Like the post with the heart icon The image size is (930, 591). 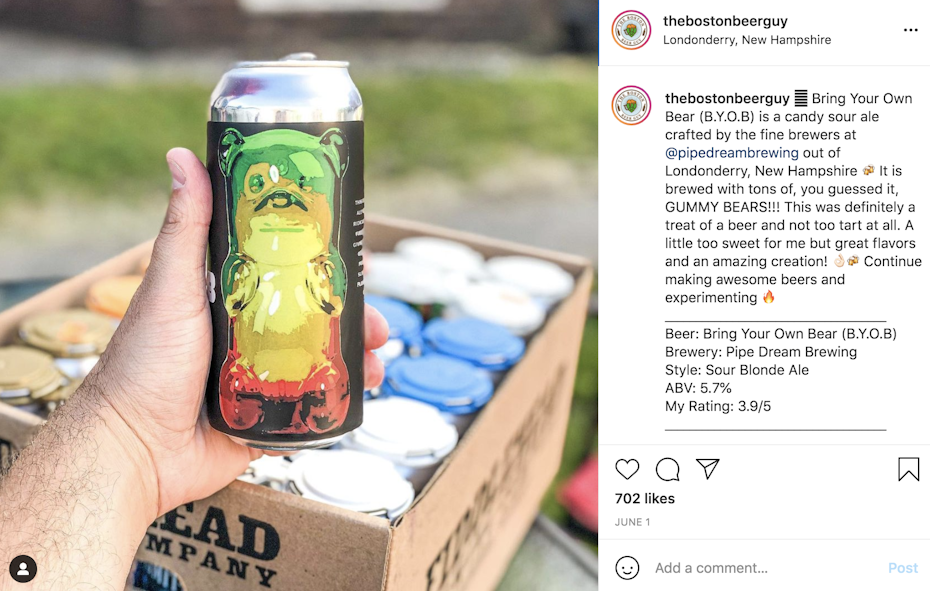(627, 469)
